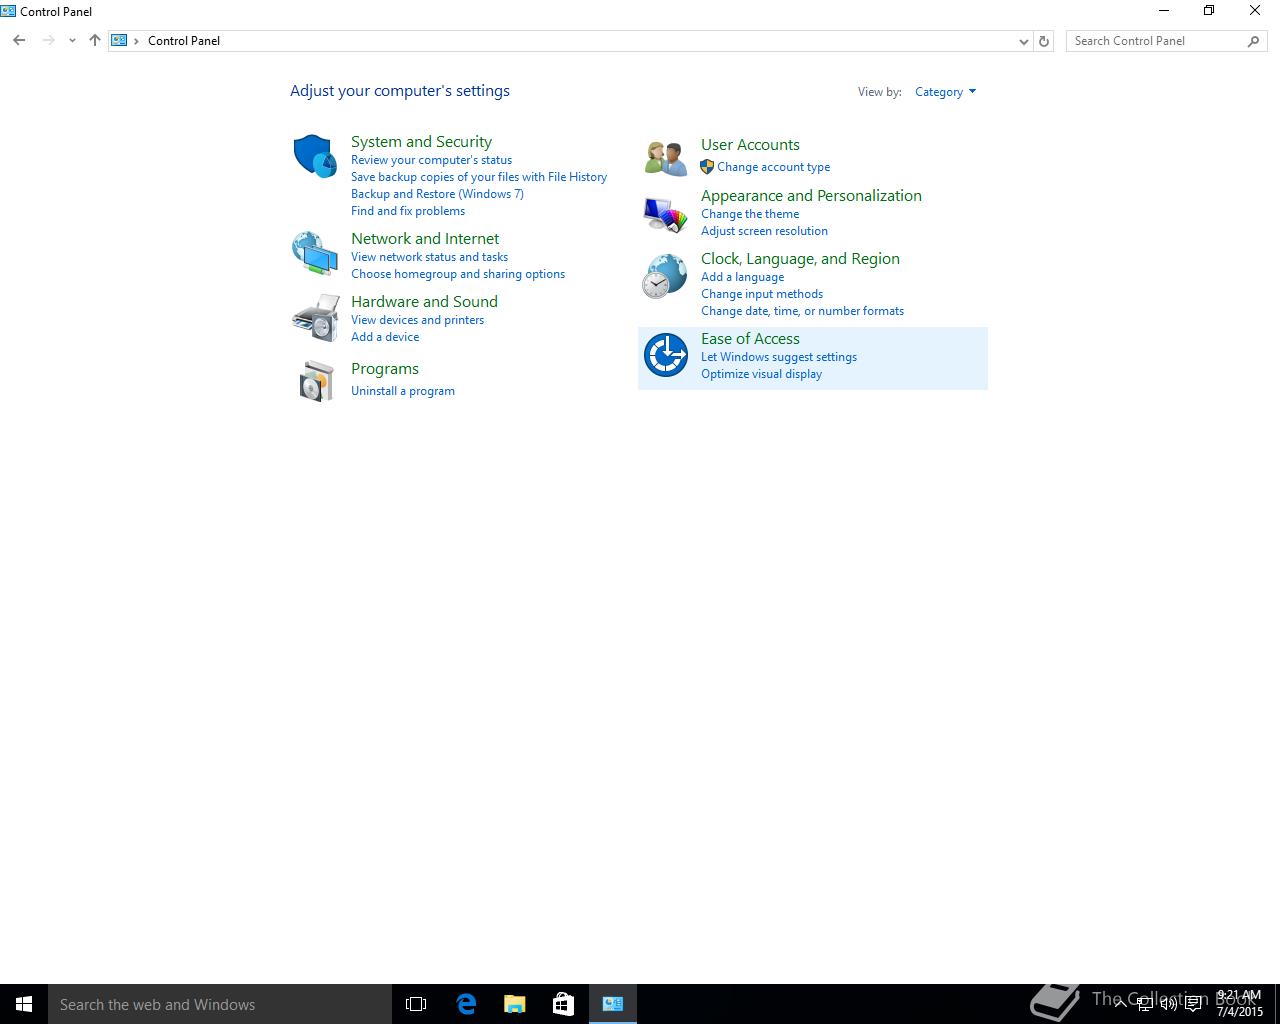This screenshot has height=1024, width=1280.
Task: Click Change the theme
Action: coord(750,214)
